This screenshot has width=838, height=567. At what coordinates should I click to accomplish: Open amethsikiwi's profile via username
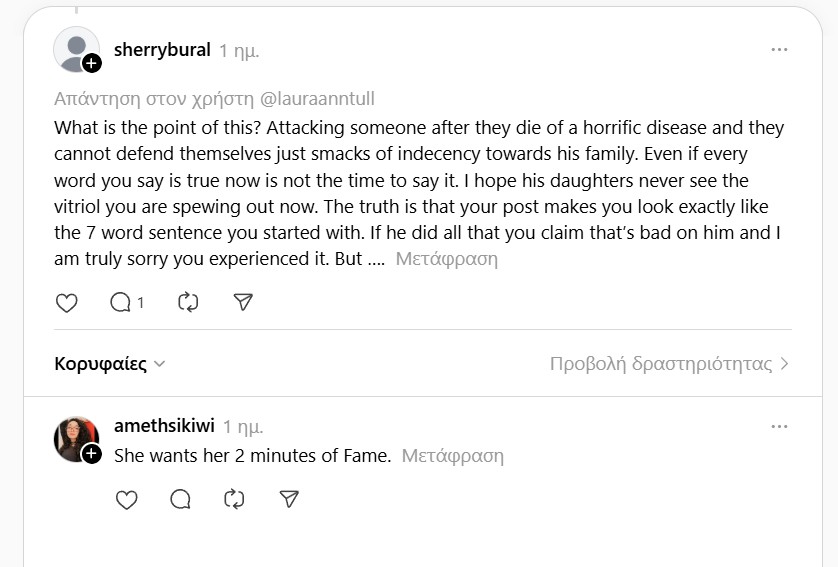pos(164,426)
